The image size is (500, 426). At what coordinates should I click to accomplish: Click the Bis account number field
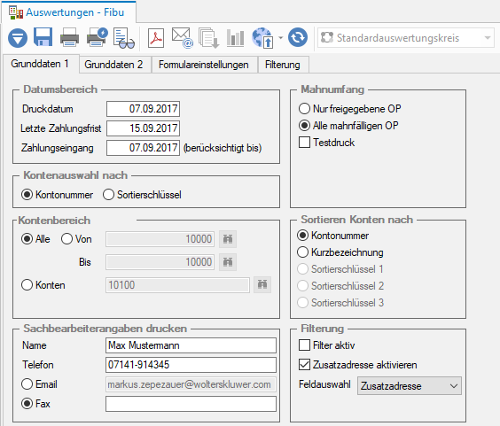tap(160, 262)
